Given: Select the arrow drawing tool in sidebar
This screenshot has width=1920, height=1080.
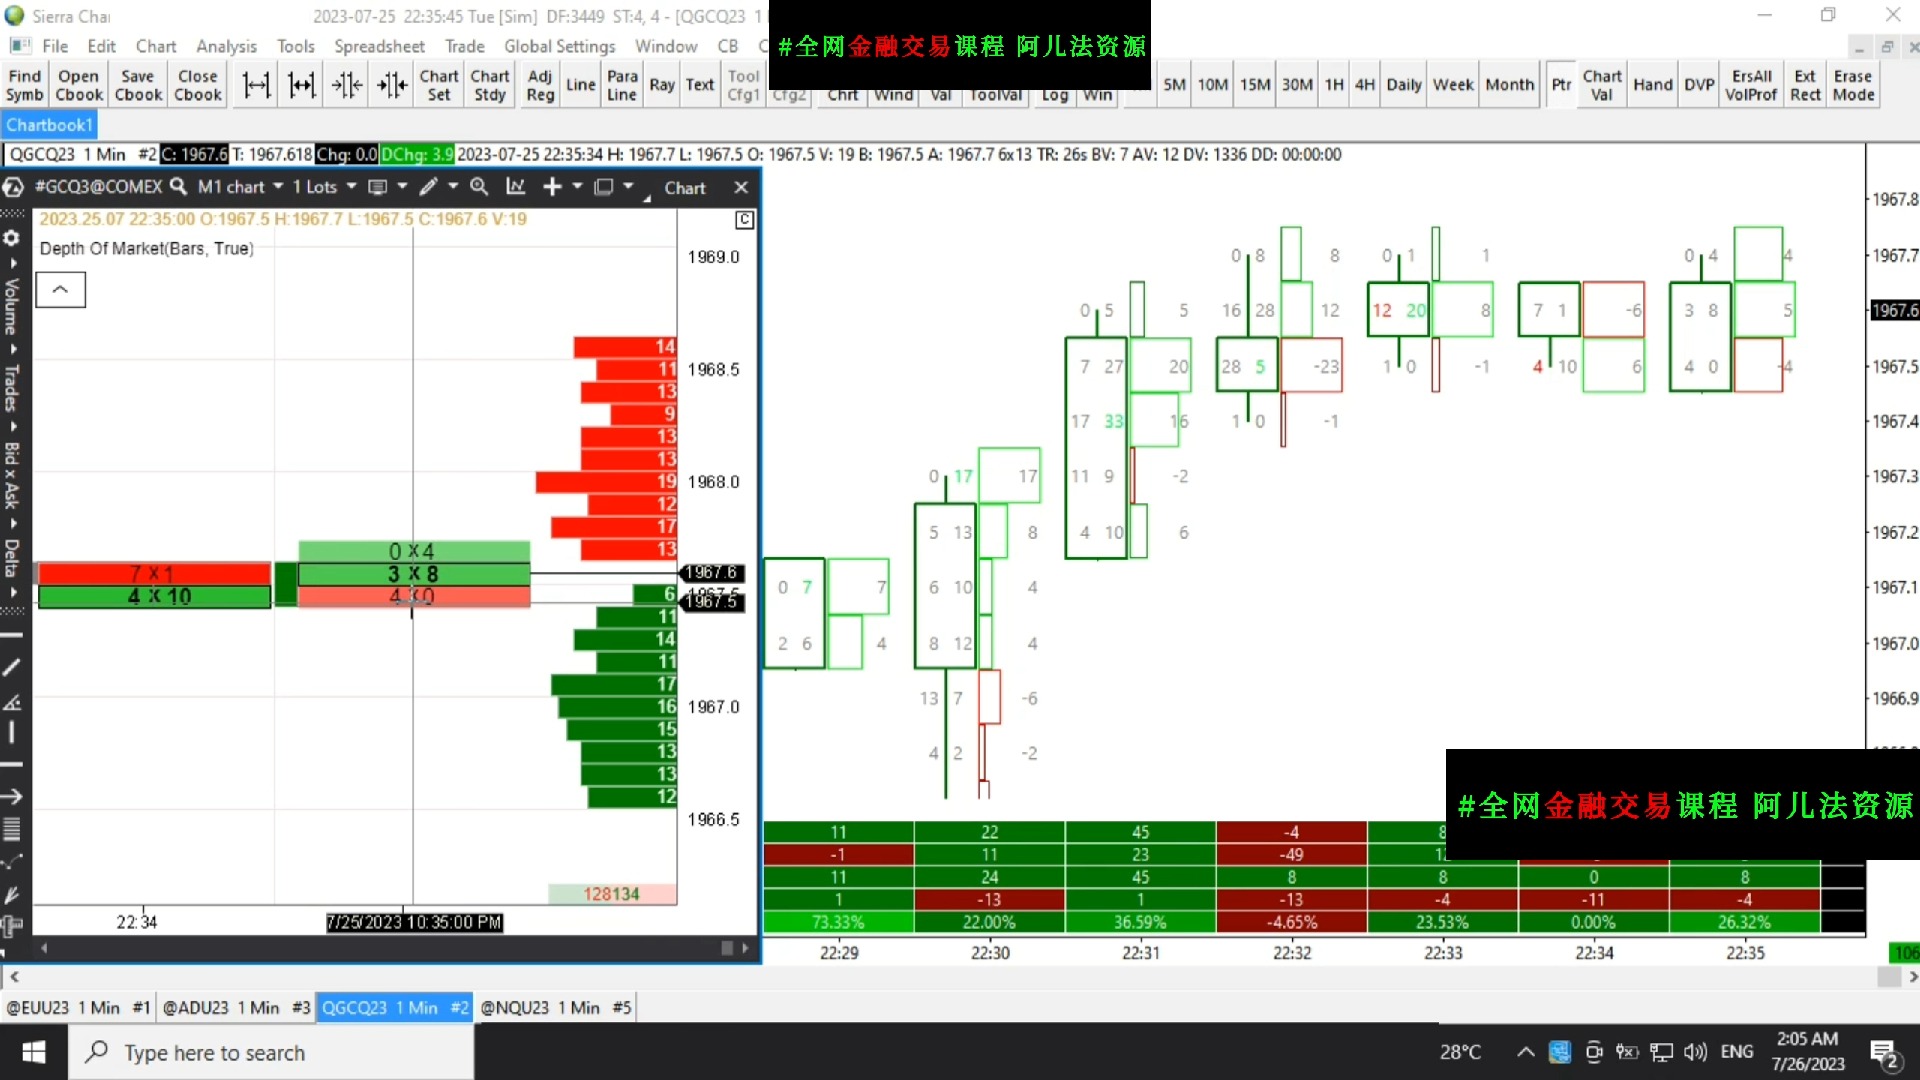Looking at the screenshot, I should point(12,797).
